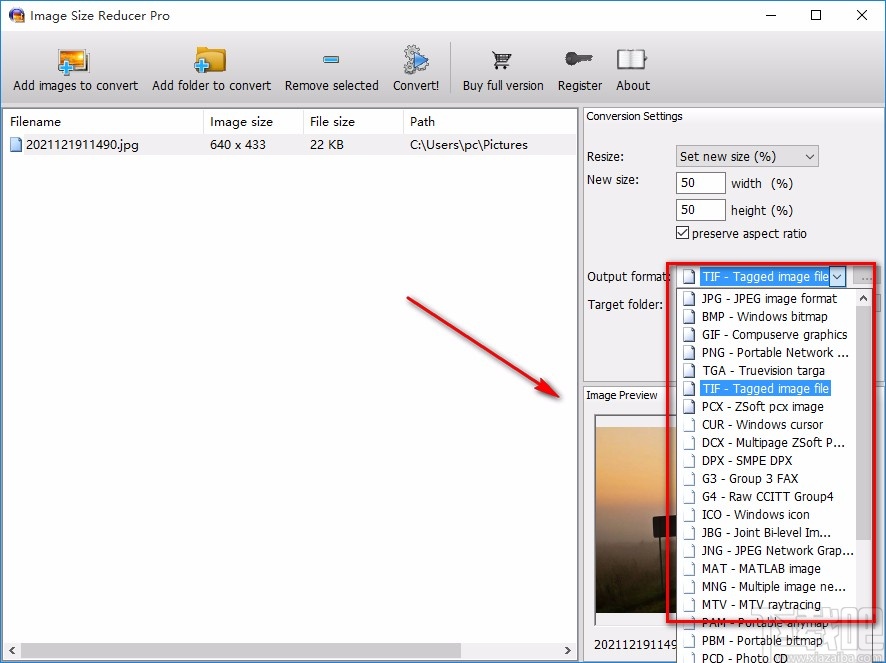Click the height percentage input field
The width and height of the screenshot is (886, 663).
click(701, 211)
